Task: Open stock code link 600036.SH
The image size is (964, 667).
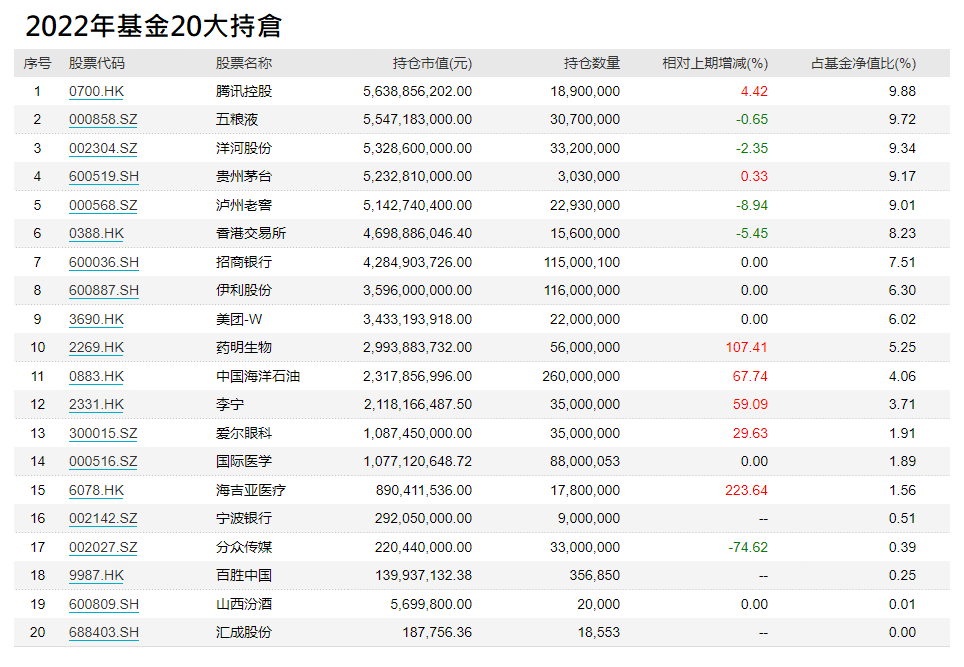Action: point(104,262)
